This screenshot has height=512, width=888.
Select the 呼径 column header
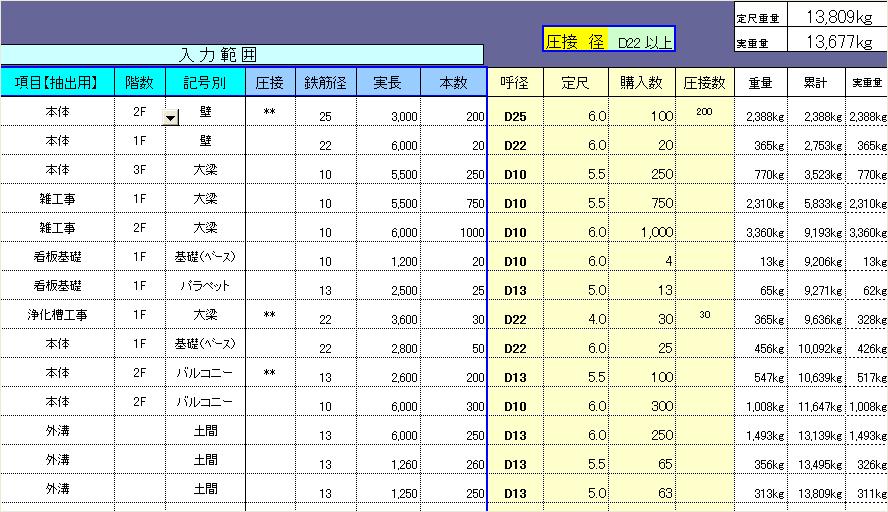pos(515,83)
